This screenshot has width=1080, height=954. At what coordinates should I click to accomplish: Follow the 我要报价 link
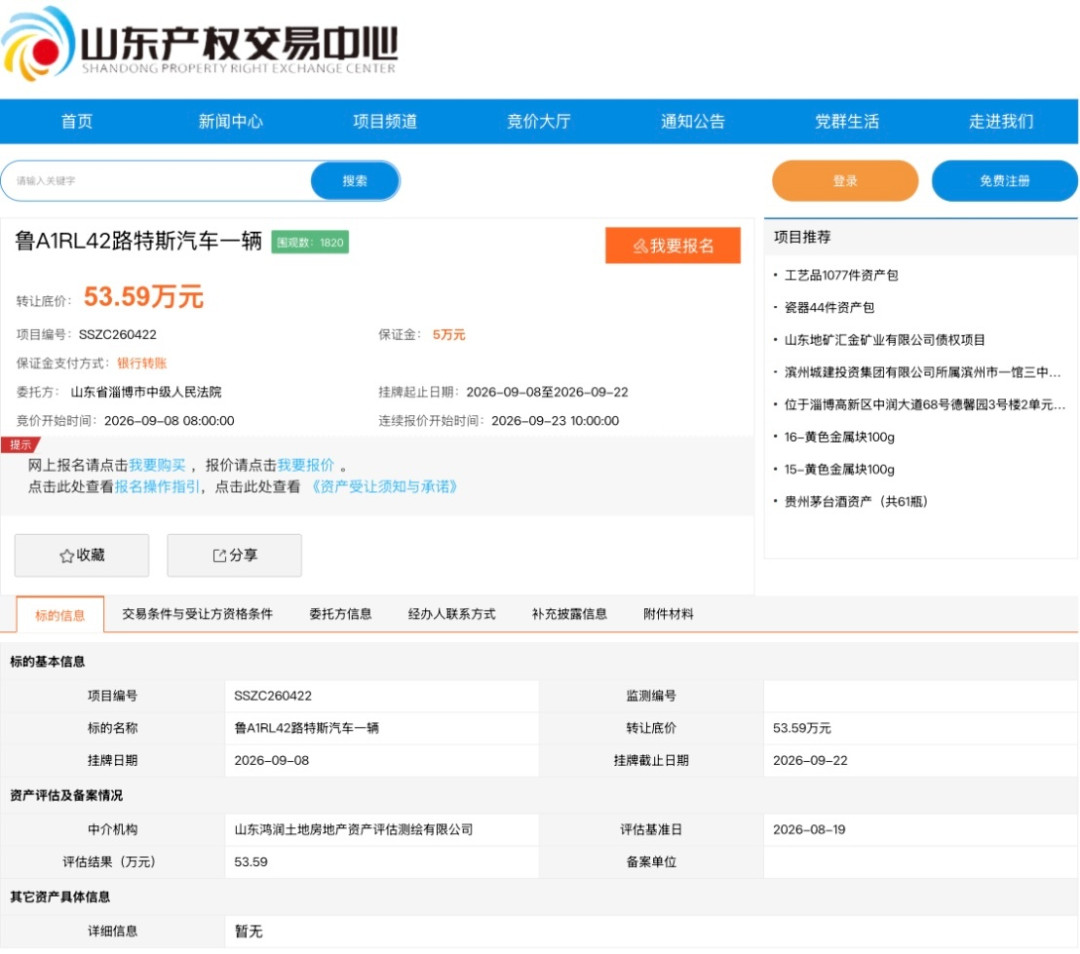point(305,465)
